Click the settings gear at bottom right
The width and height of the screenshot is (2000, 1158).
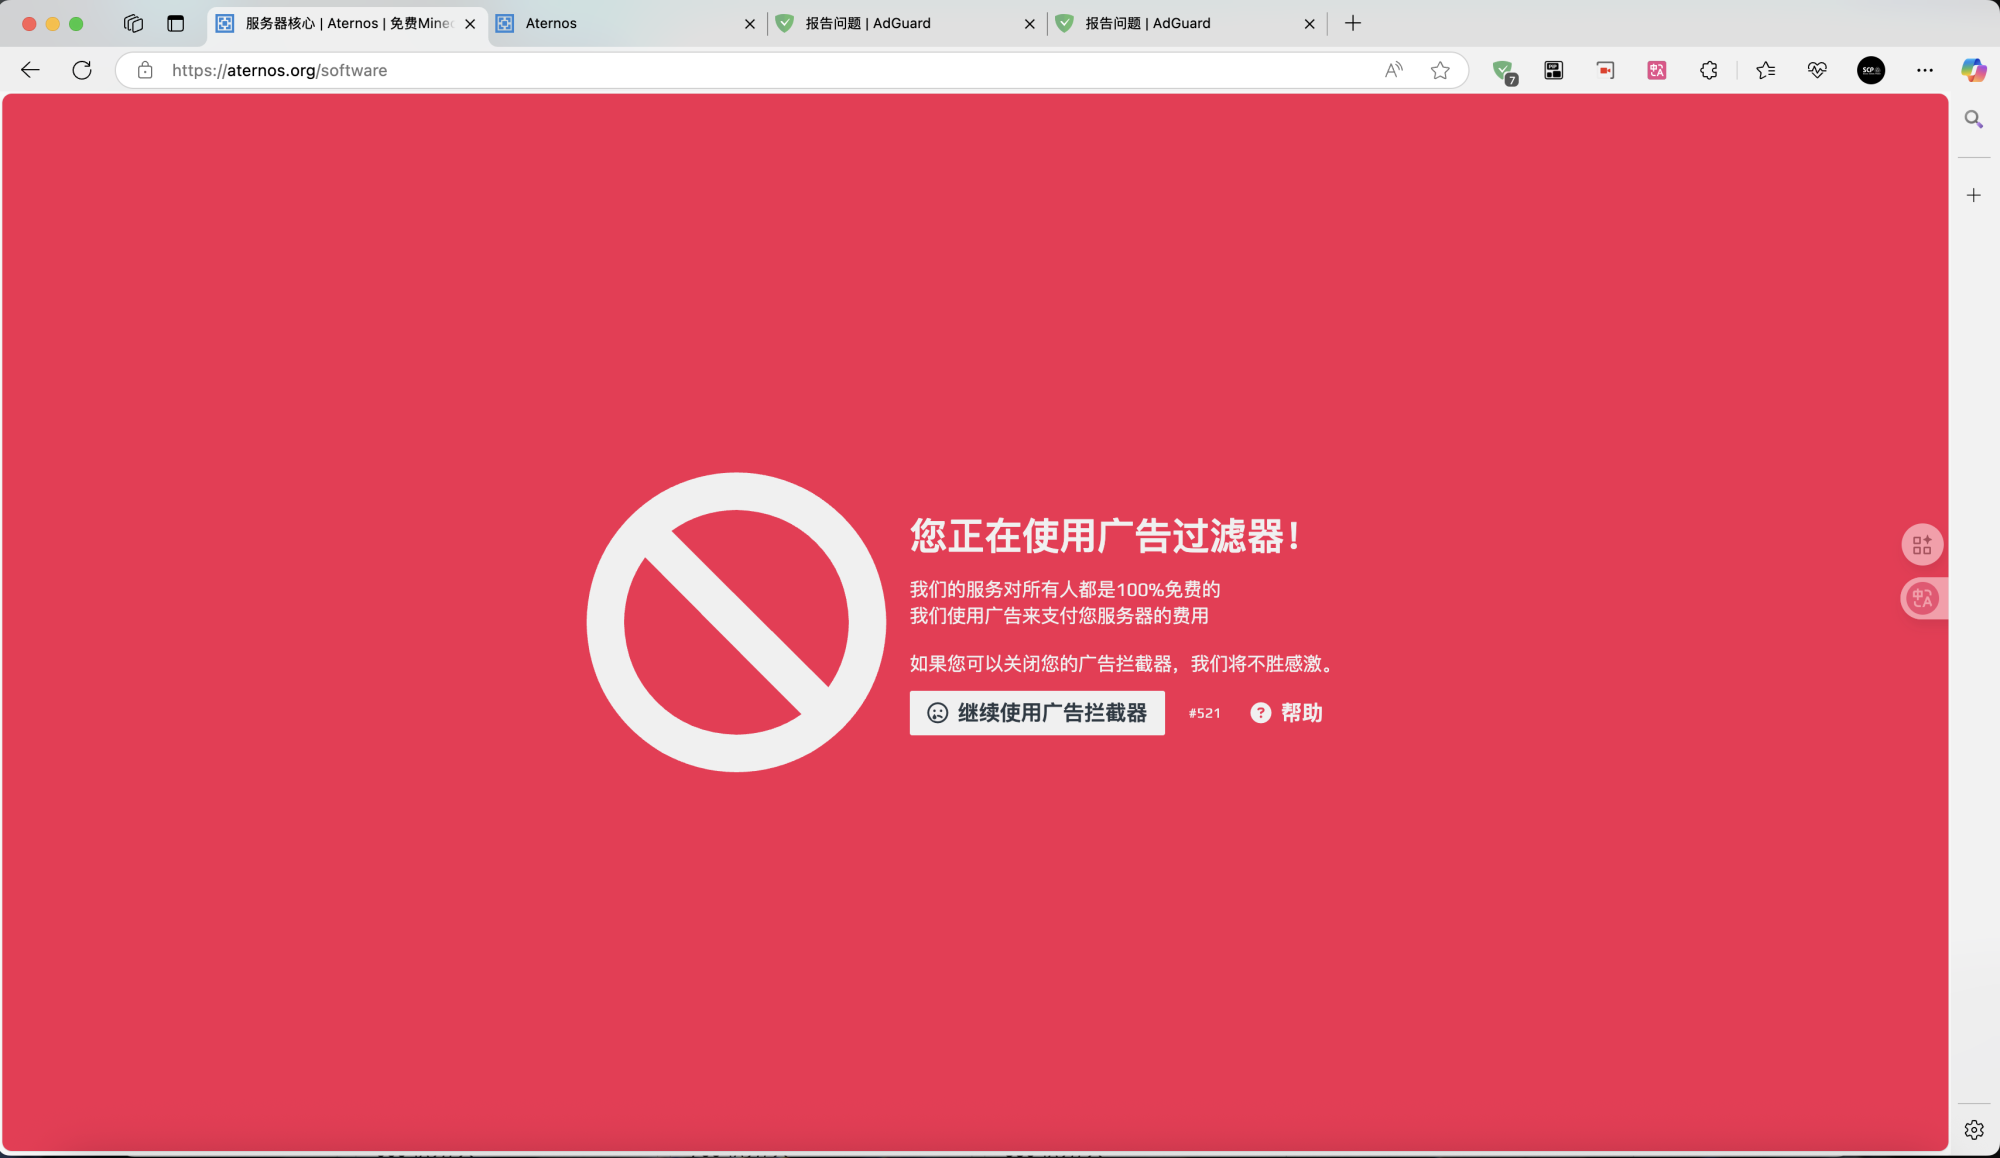[1973, 1128]
